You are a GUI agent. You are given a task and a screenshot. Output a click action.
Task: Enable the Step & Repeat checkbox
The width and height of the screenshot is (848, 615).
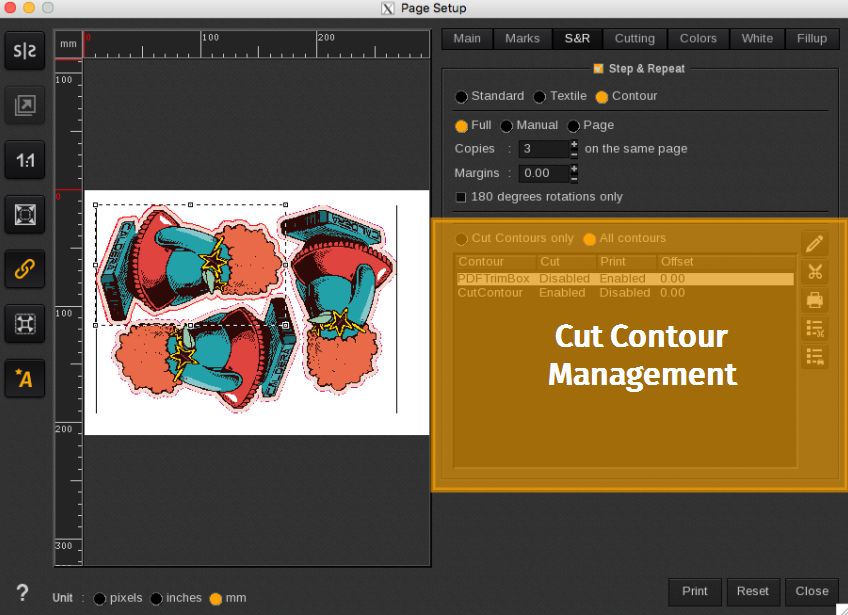click(599, 69)
